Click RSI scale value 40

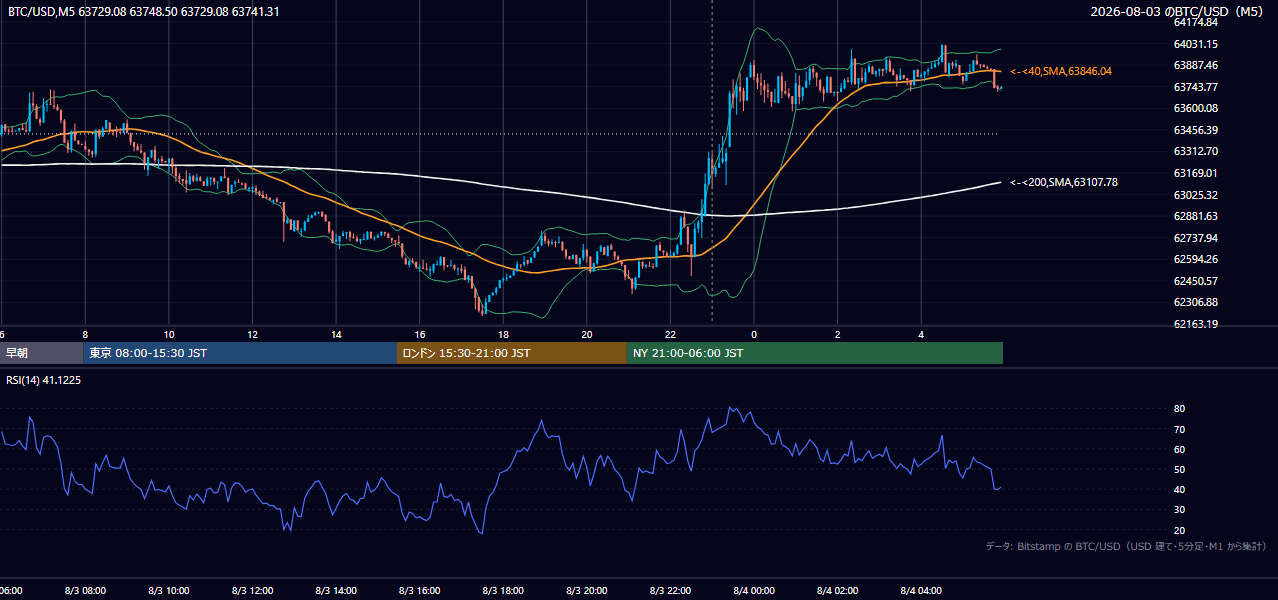point(1179,489)
